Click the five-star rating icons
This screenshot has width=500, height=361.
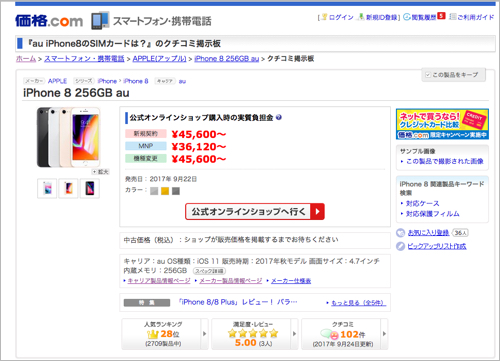tap(253, 333)
